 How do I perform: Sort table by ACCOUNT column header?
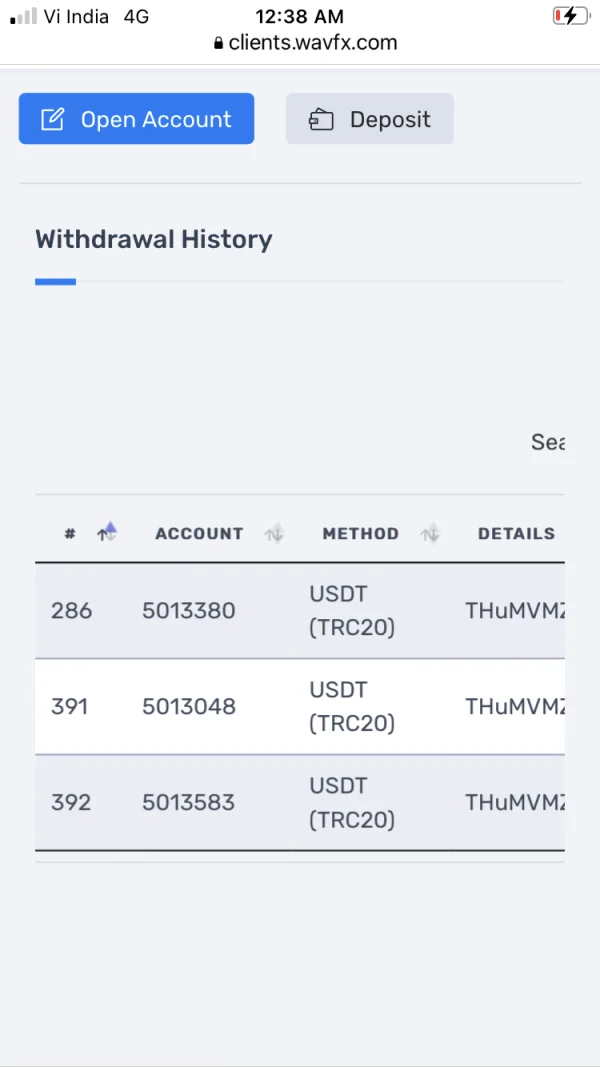click(199, 534)
